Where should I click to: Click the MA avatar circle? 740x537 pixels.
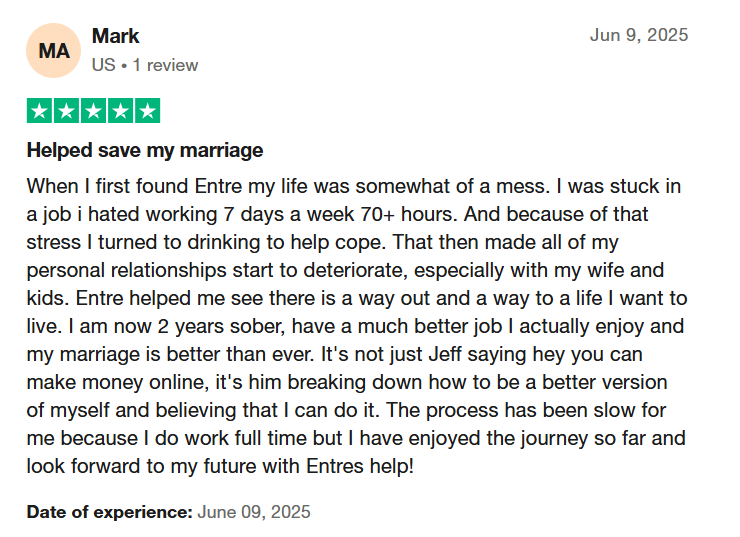point(54,50)
